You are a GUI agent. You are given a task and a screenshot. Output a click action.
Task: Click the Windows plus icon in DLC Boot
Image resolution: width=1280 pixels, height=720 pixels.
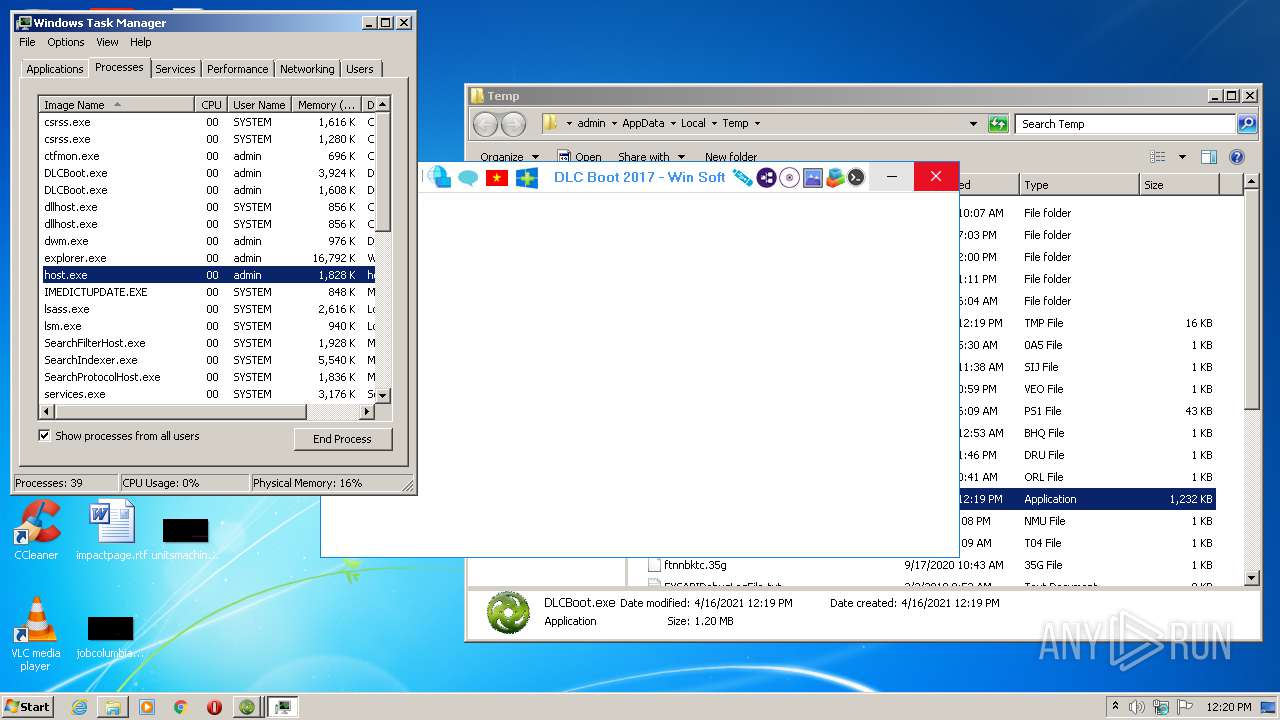pyautogui.click(x=527, y=178)
